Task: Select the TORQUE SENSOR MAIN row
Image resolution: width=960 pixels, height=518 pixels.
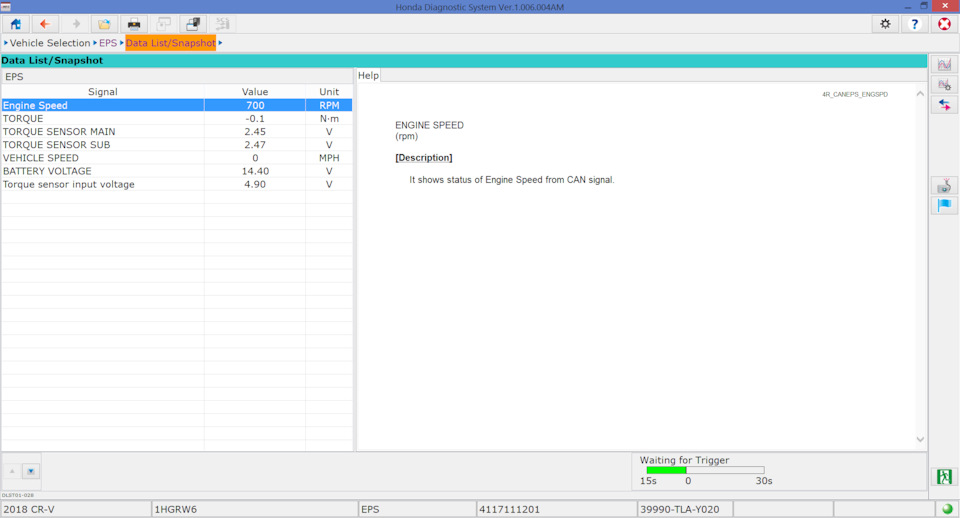Action: pos(176,132)
